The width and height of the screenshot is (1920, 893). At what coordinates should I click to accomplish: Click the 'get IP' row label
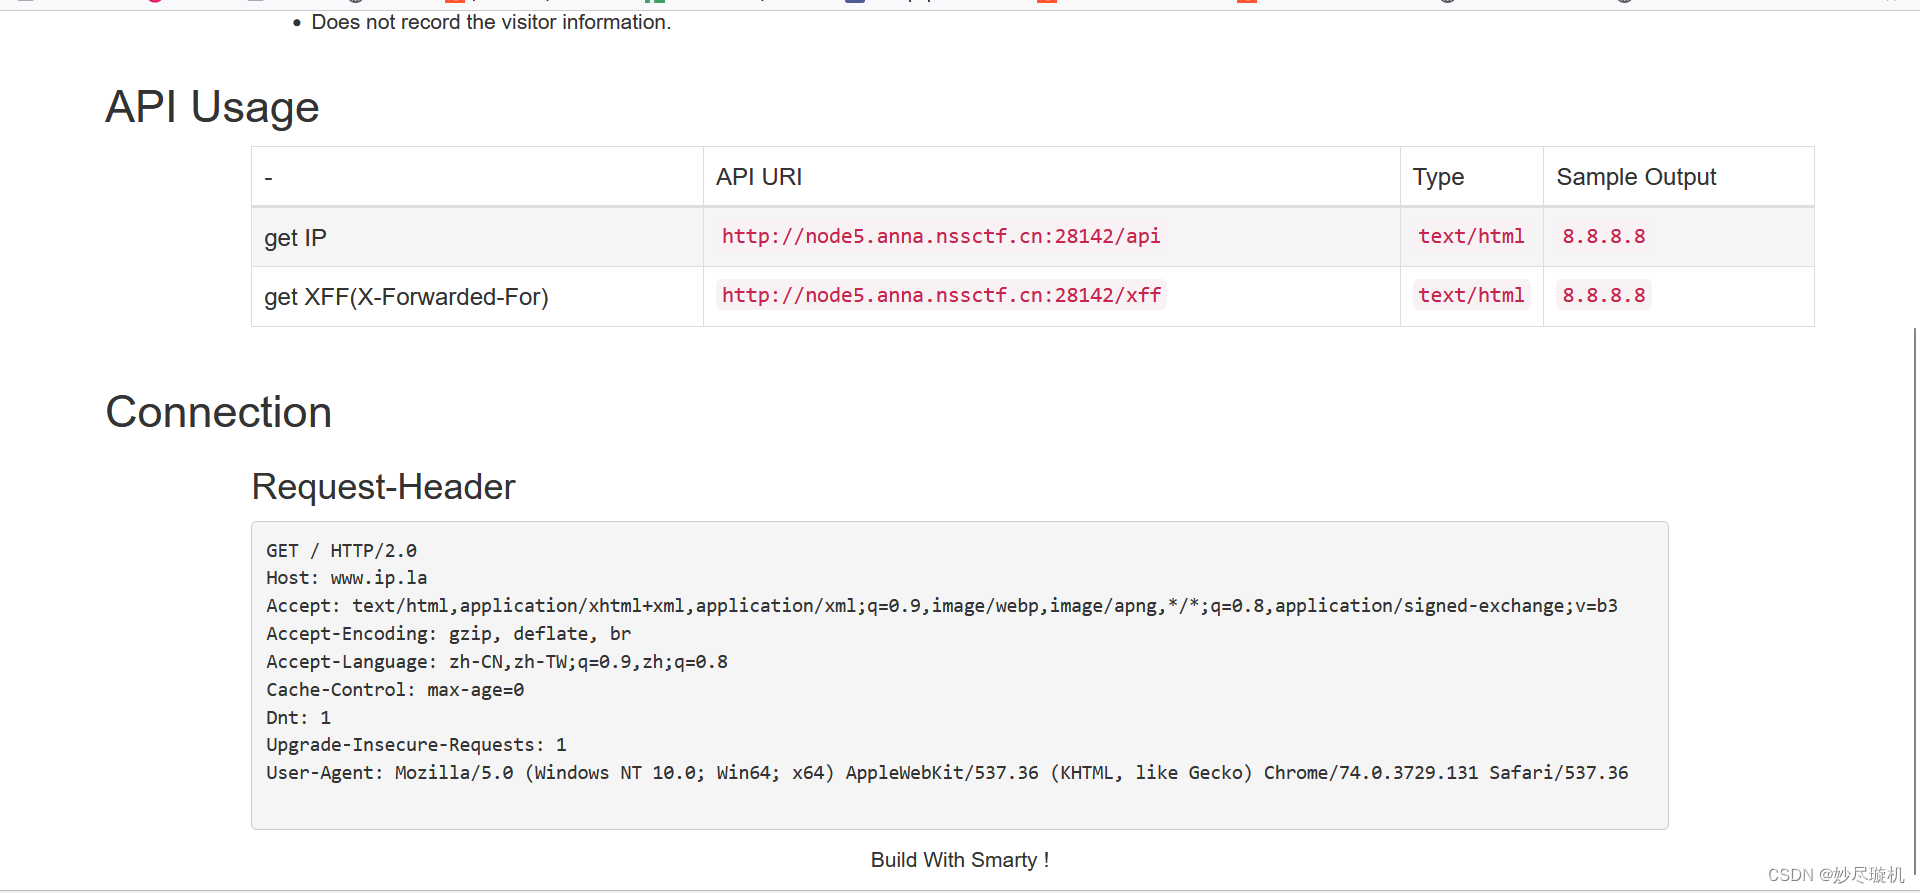pos(295,238)
